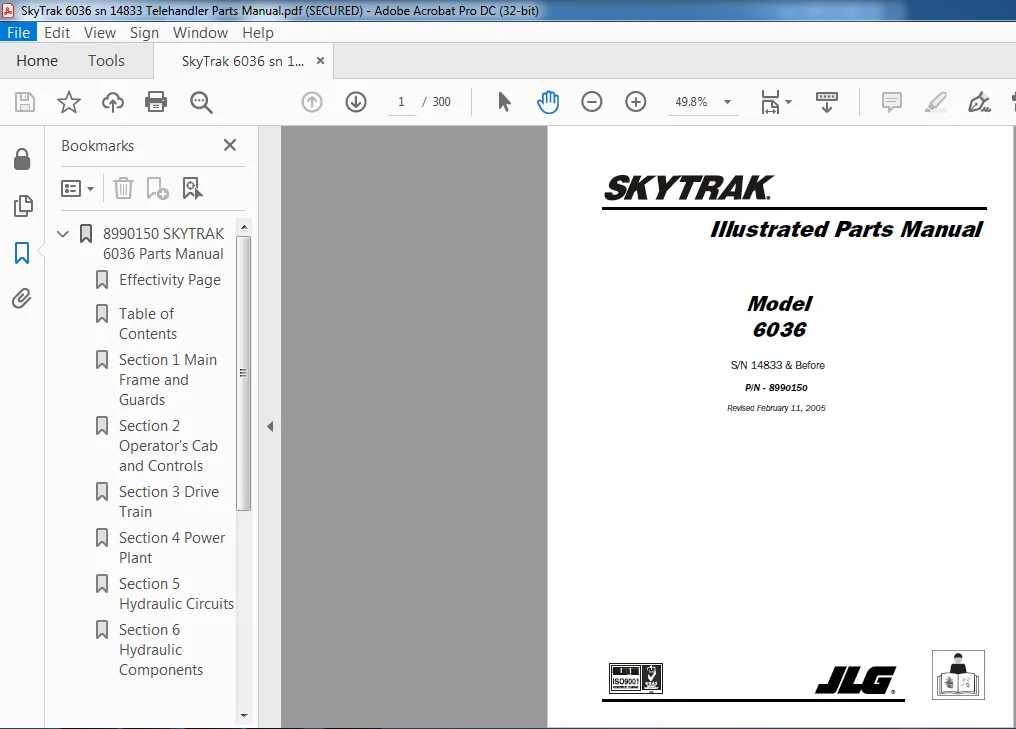
Task: Switch to the Tools tab
Action: 106,61
